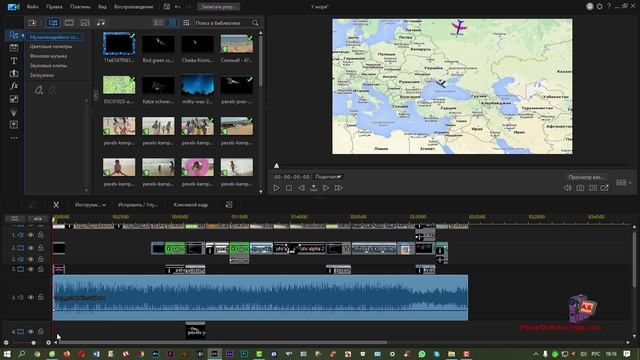This screenshot has width=640, height=360.
Task: Show hidden system tray icons
Action: click(x=536, y=353)
